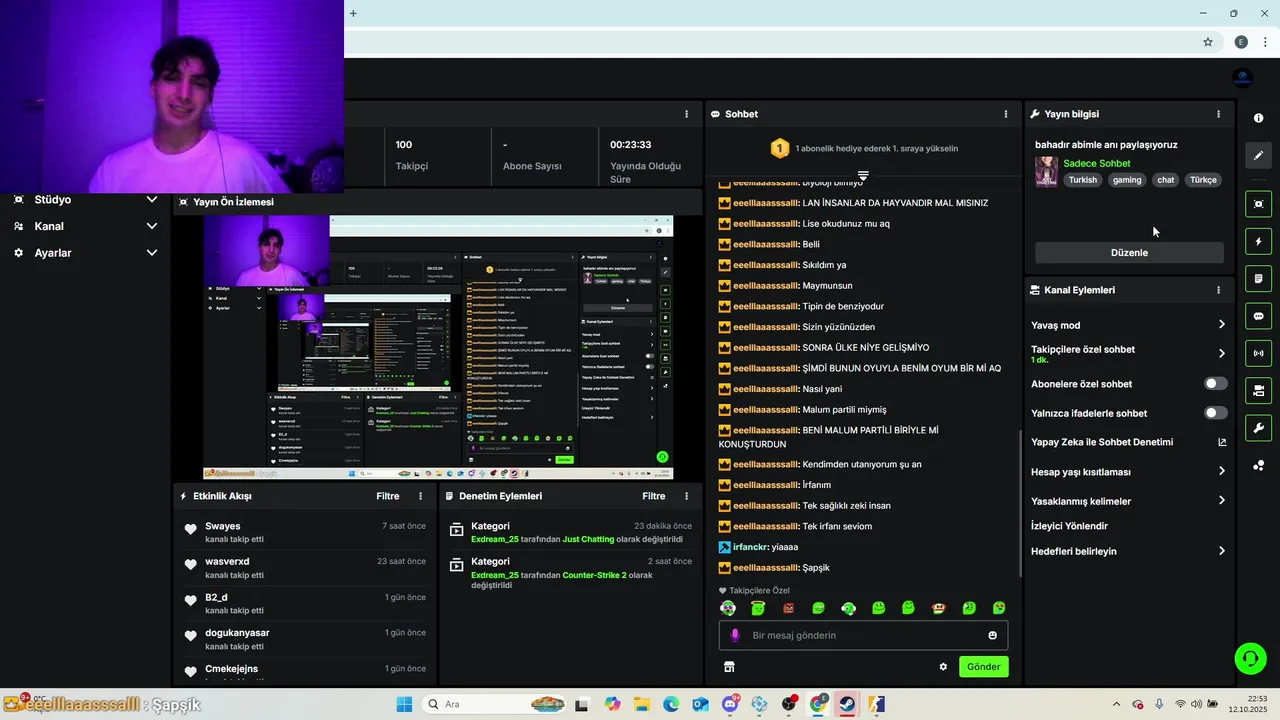This screenshot has height=720, width=1280.
Task: Open chat settings gear icon
Action: click(x=943, y=667)
